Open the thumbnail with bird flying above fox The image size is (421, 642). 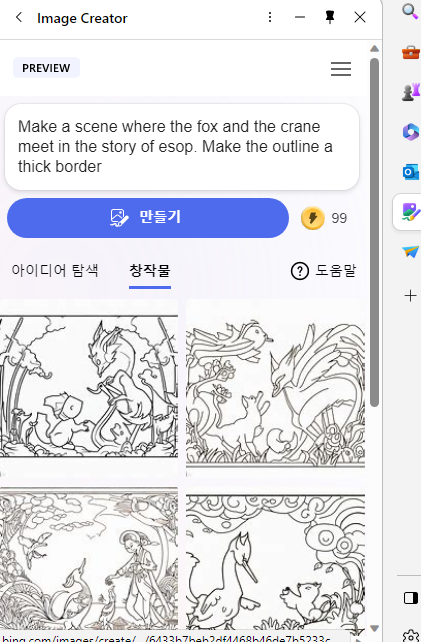[275, 387]
